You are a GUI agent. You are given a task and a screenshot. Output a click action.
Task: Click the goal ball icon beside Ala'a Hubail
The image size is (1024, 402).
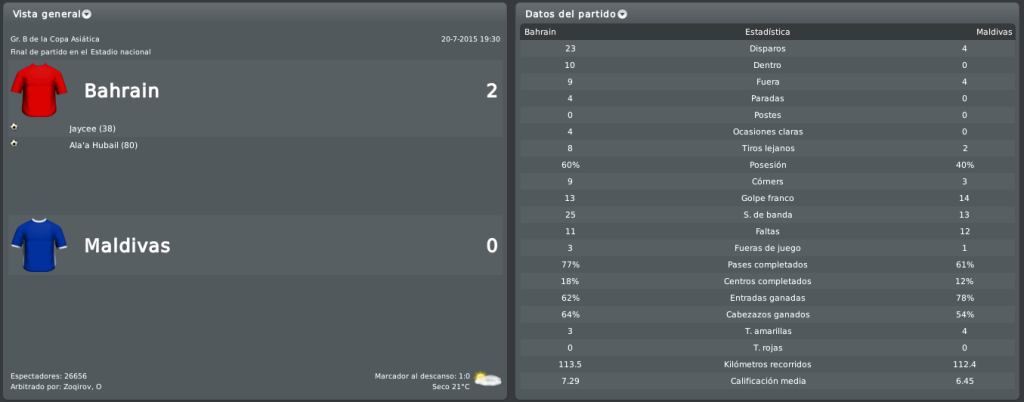pyautogui.click(x=14, y=144)
